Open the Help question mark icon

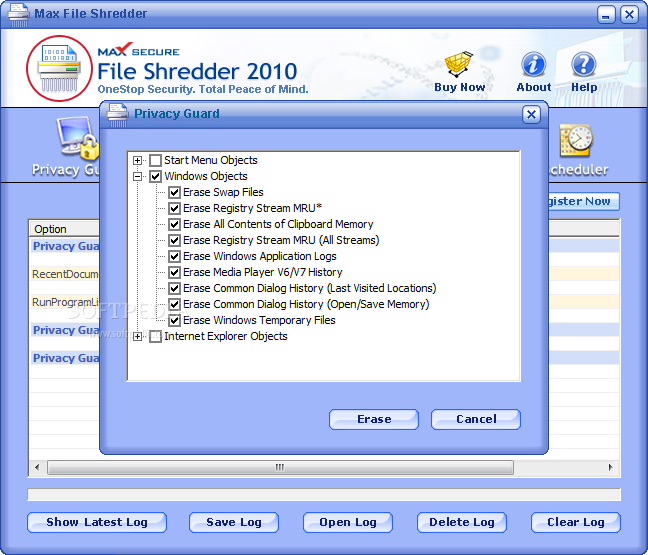pyautogui.click(x=584, y=64)
